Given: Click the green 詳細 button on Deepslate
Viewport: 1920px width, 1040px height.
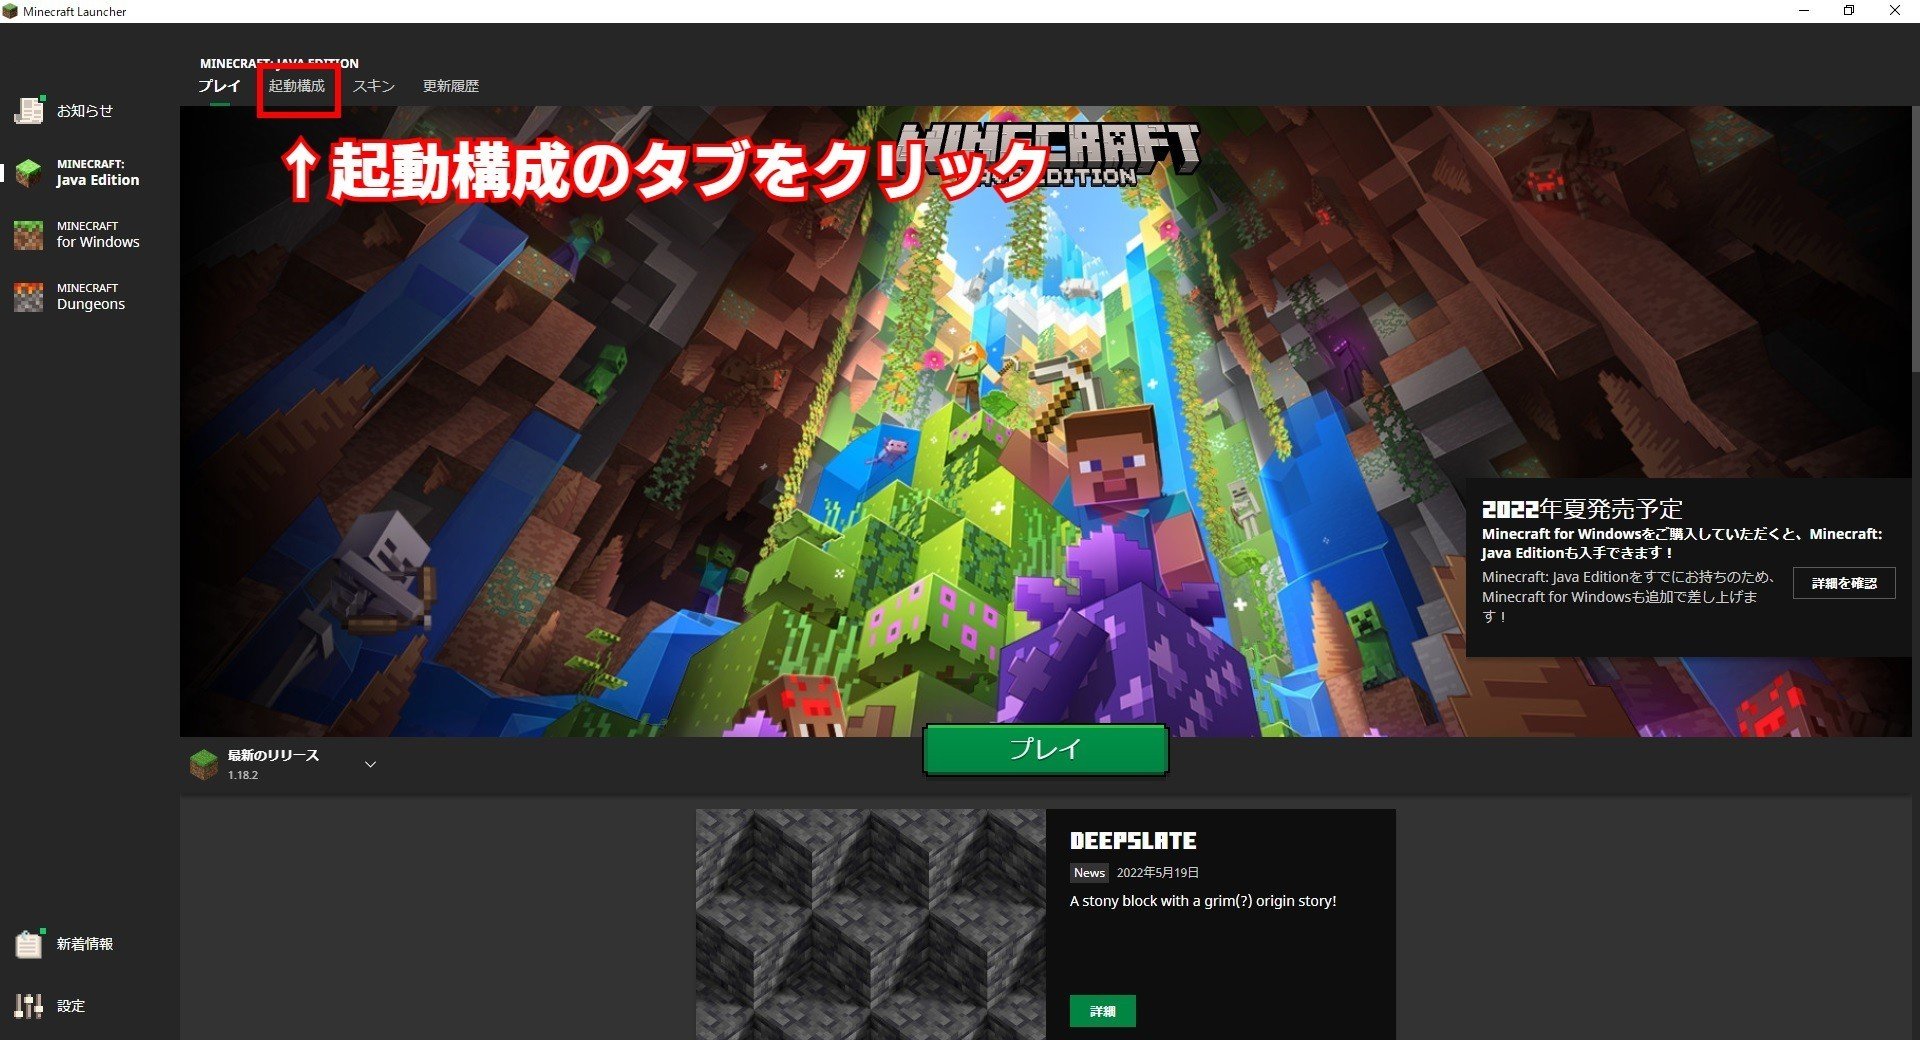Looking at the screenshot, I should tap(1102, 1011).
